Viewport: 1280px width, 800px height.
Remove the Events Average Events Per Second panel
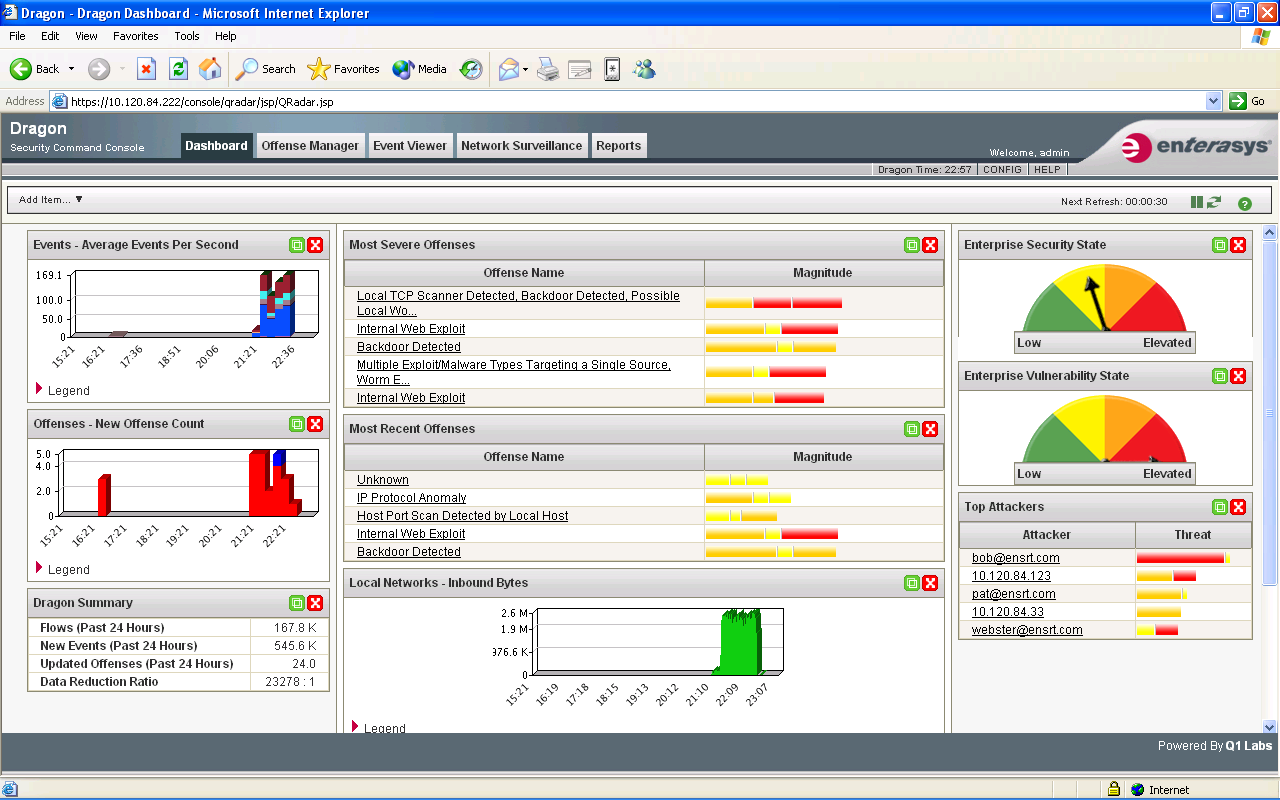[315, 245]
